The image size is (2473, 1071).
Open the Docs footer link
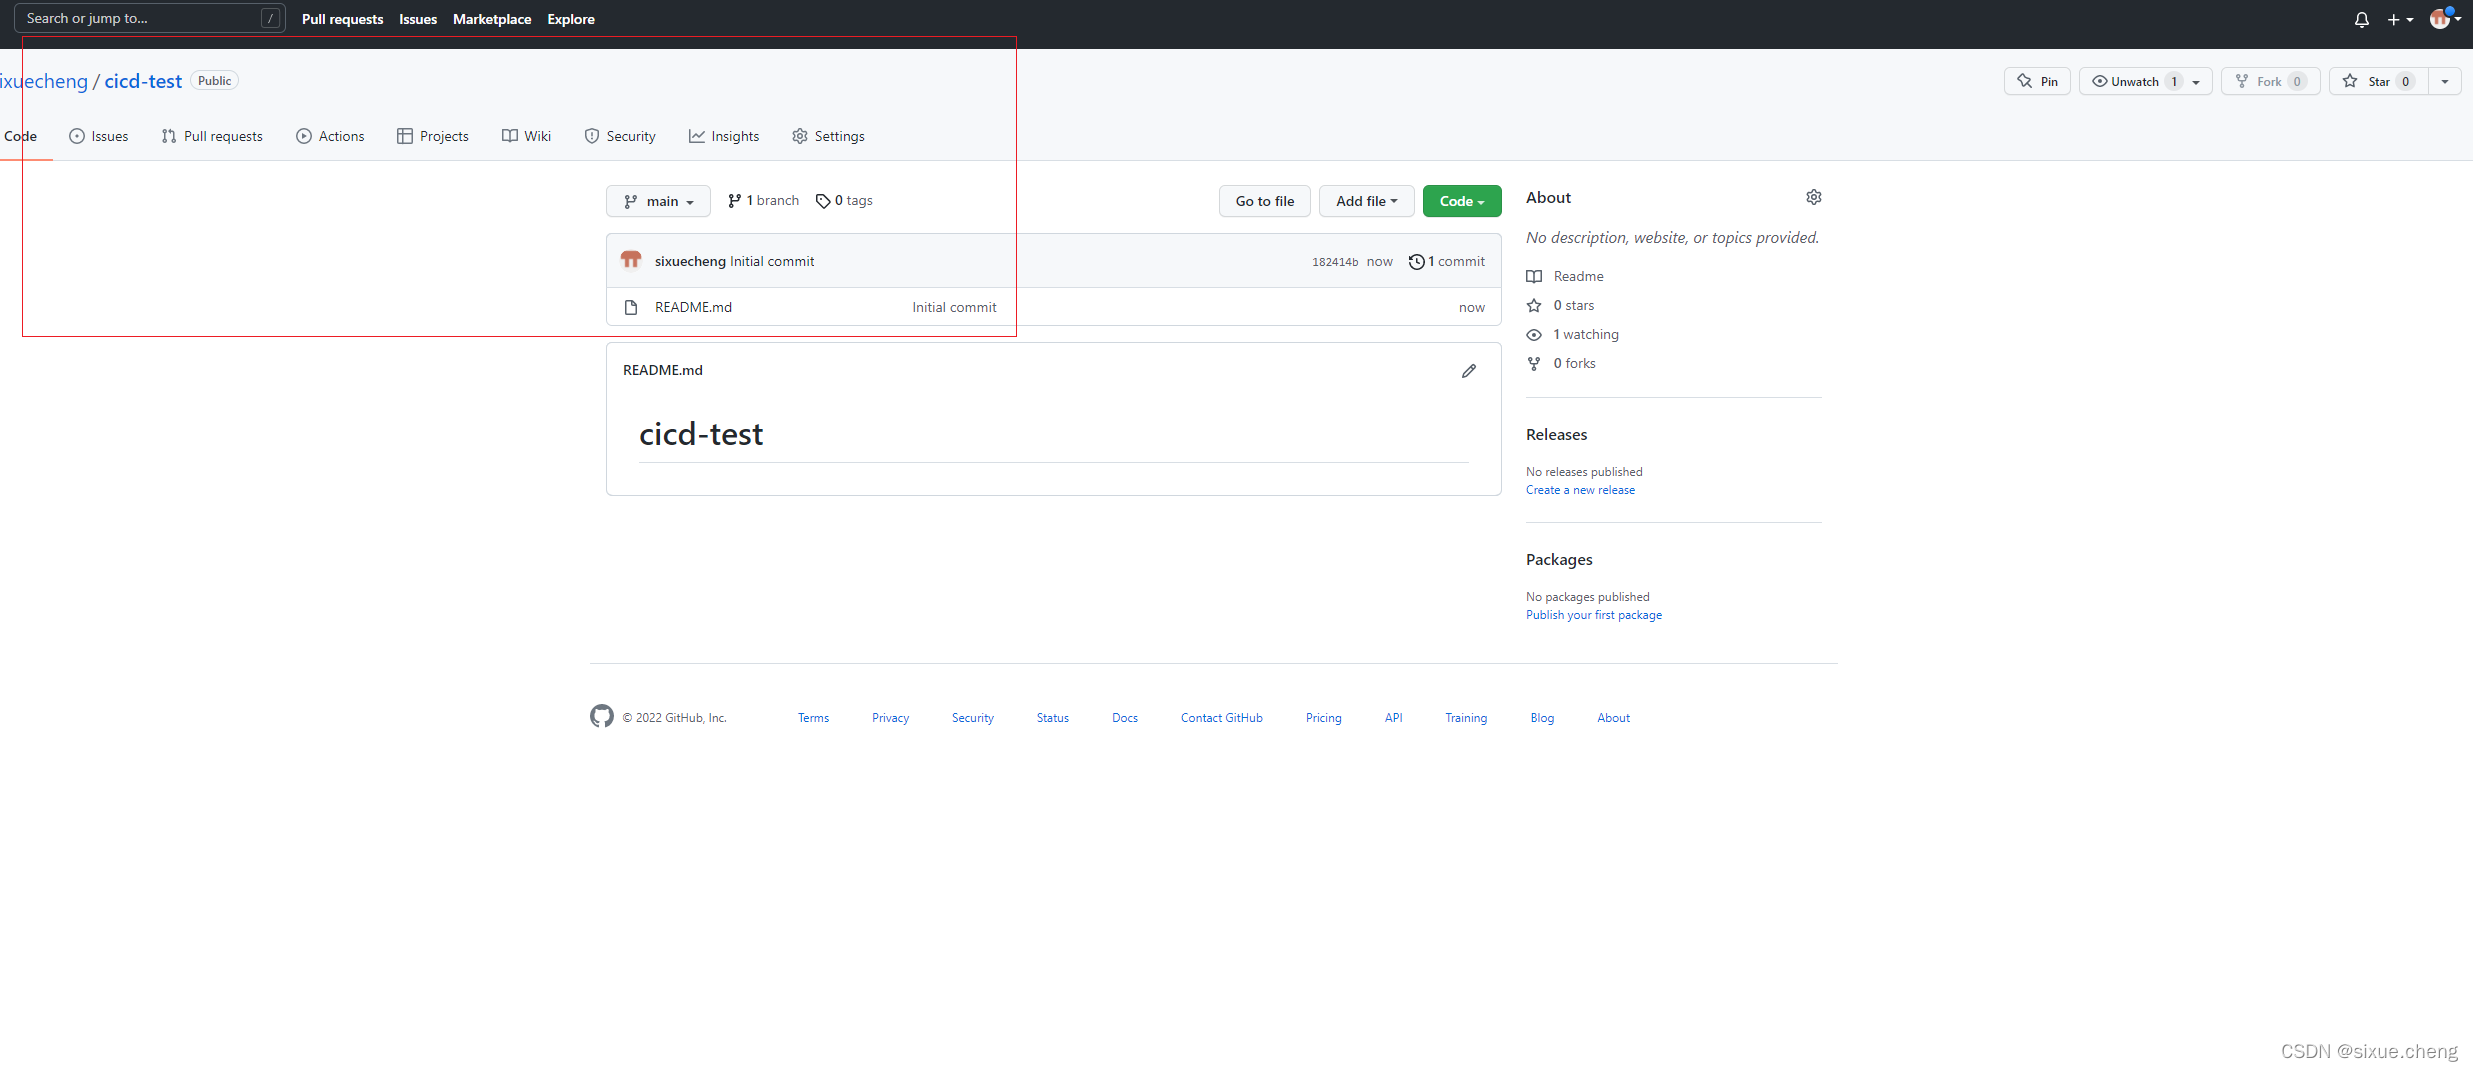pos(1125,718)
